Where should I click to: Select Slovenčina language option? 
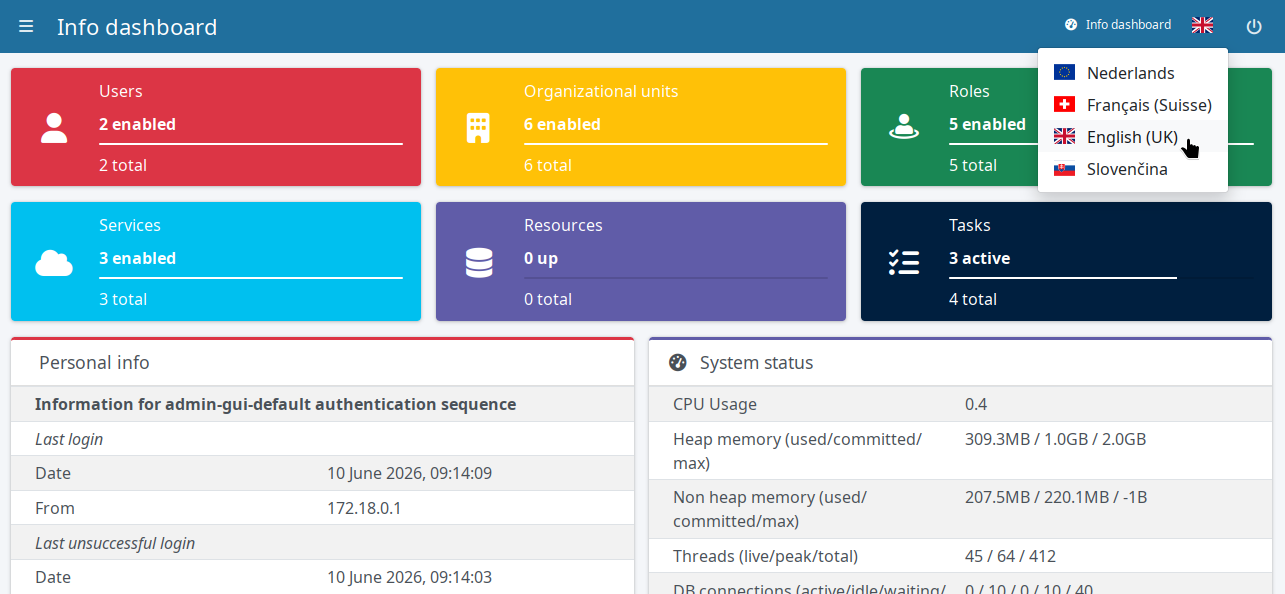pyautogui.click(x=1133, y=169)
